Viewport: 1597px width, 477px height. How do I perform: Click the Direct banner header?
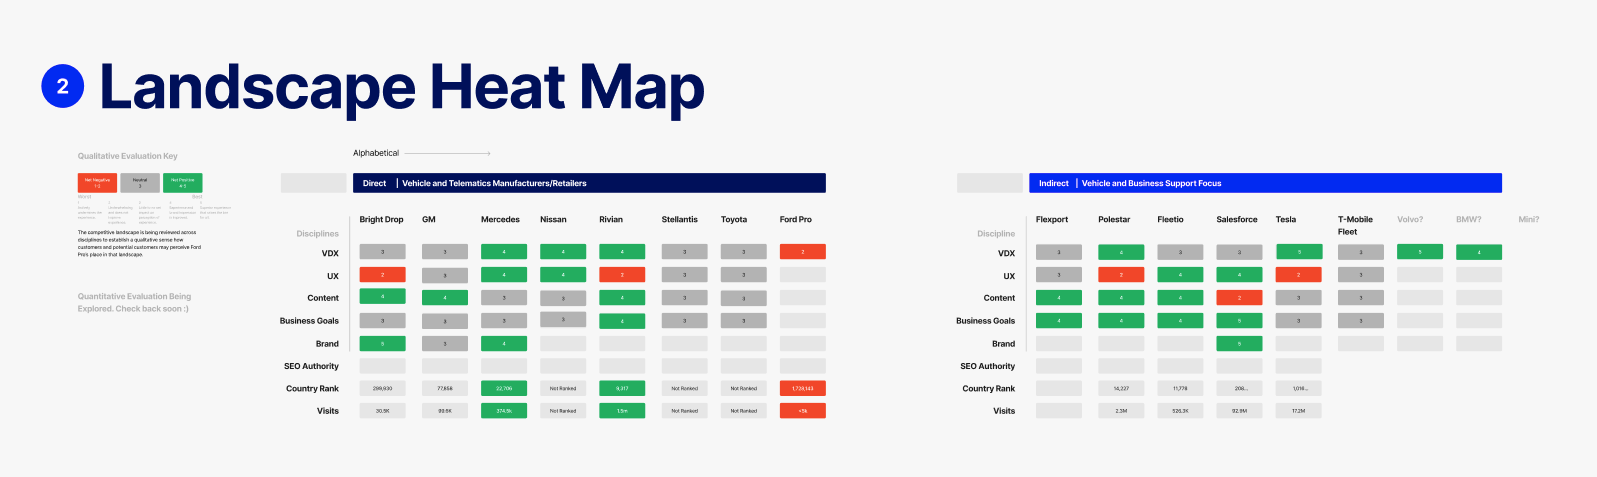coord(589,183)
